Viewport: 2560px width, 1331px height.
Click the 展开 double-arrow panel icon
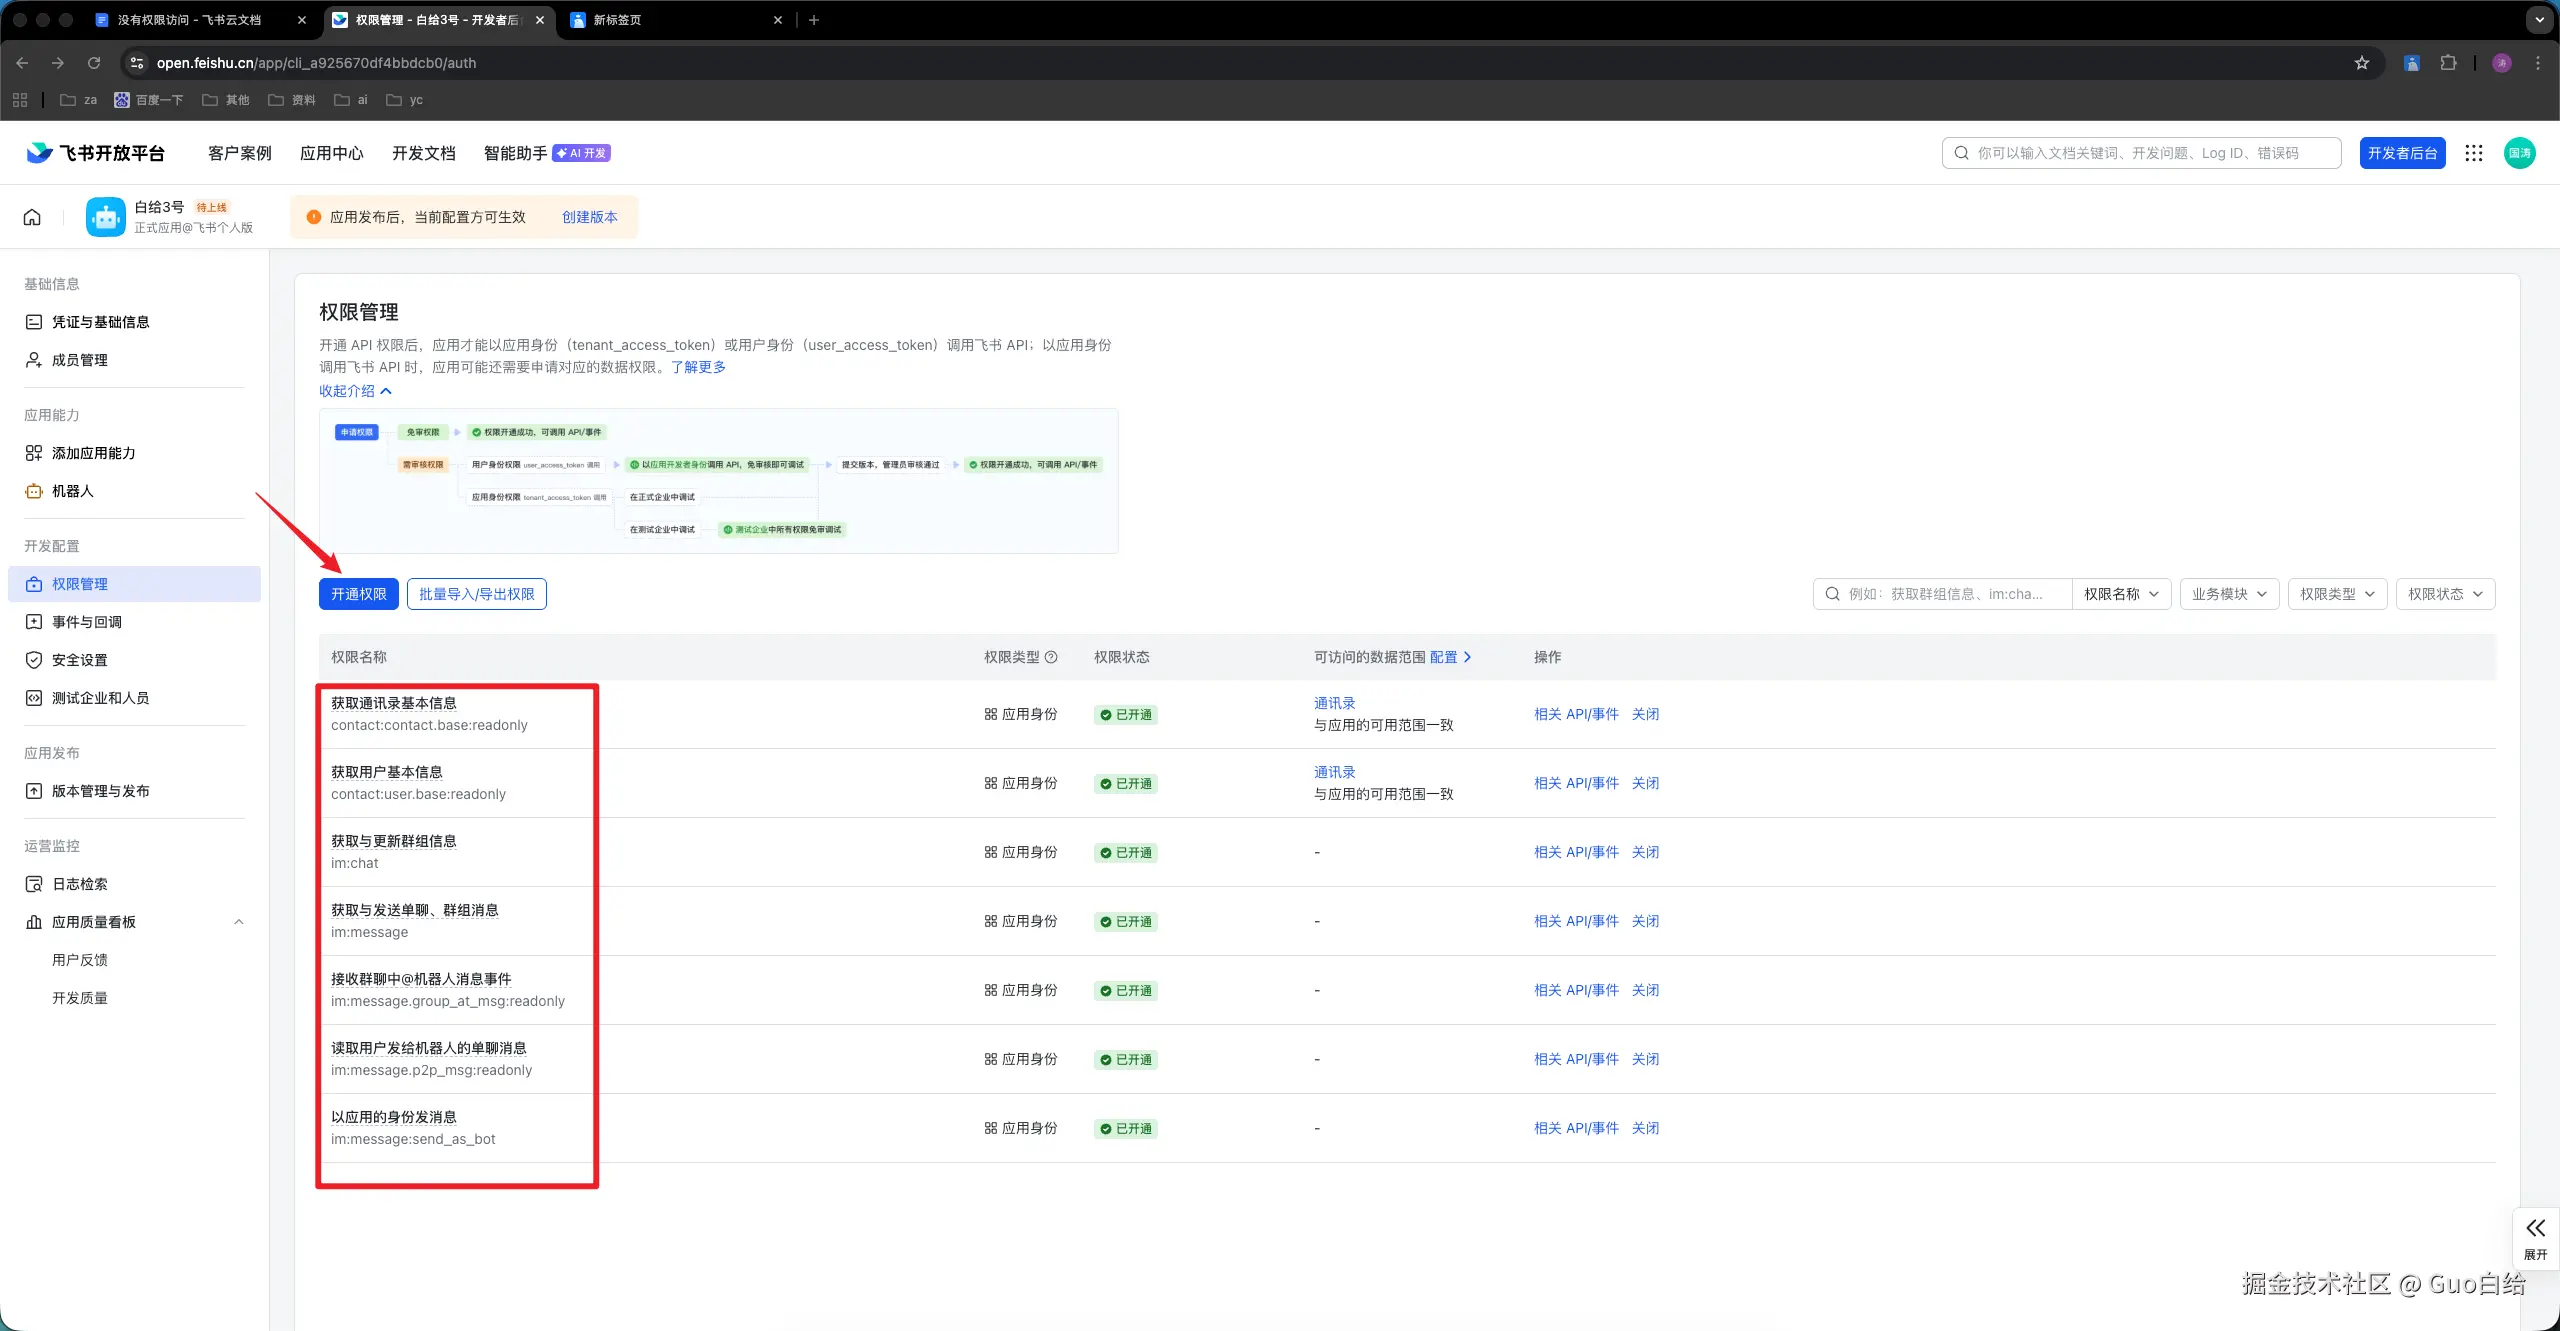pyautogui.click(x=2536, y=1238)
